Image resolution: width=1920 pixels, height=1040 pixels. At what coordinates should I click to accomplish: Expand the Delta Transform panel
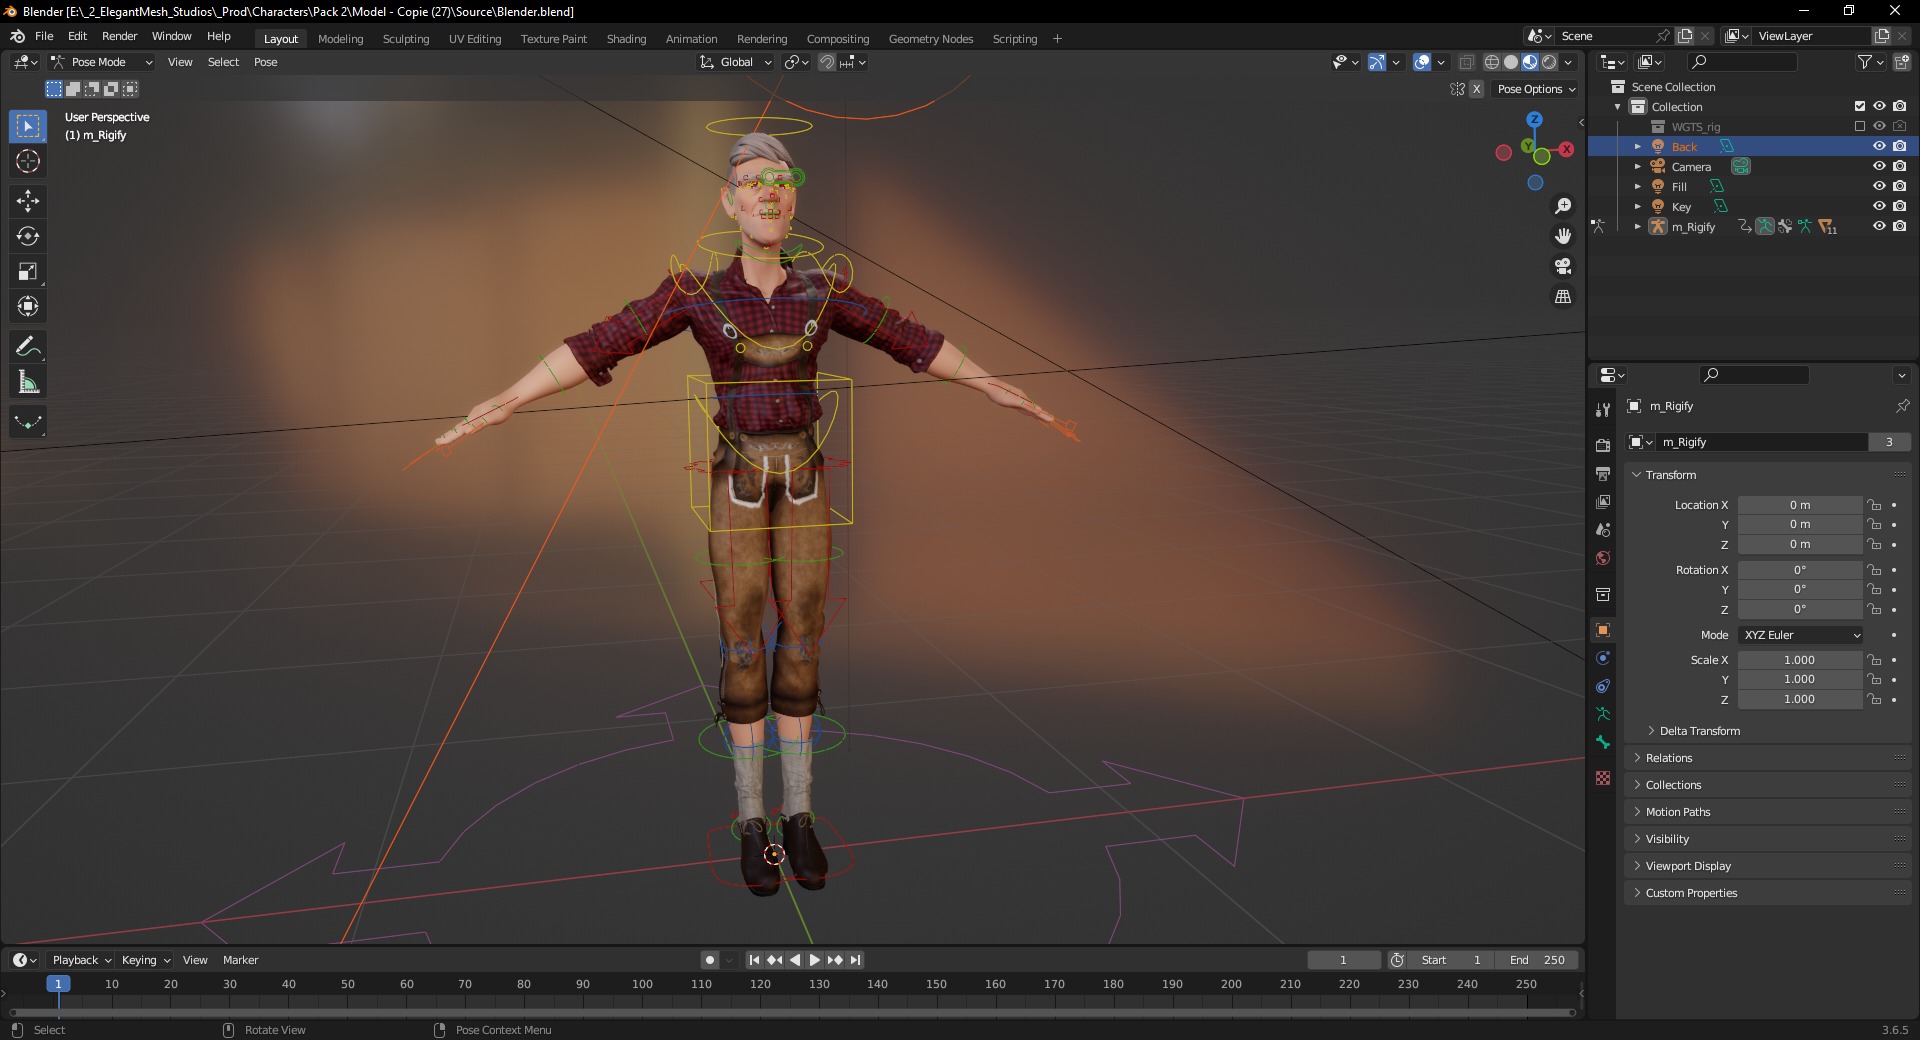[1699, 731]
